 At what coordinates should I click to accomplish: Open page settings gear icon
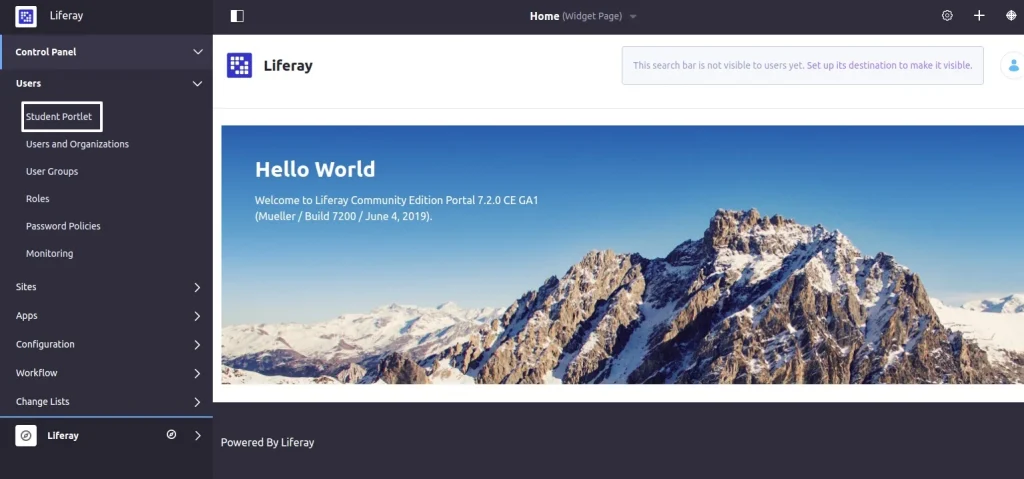[947, 16]
